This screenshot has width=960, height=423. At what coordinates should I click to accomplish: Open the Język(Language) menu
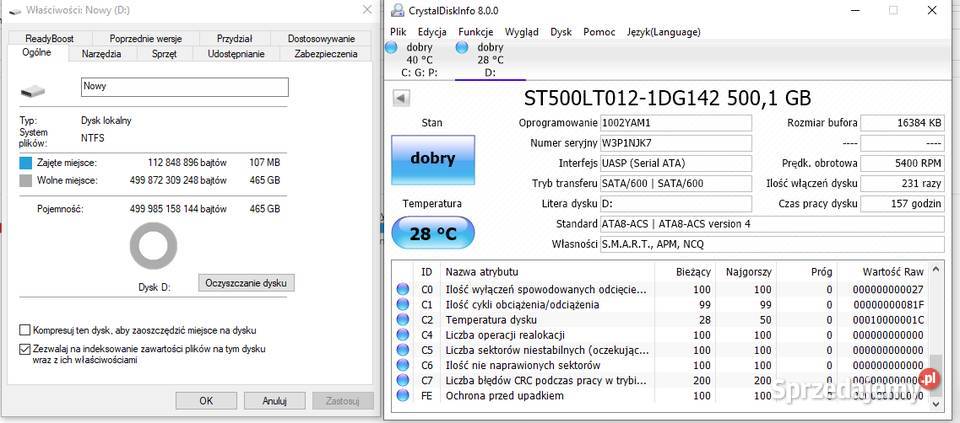(663, 32)
